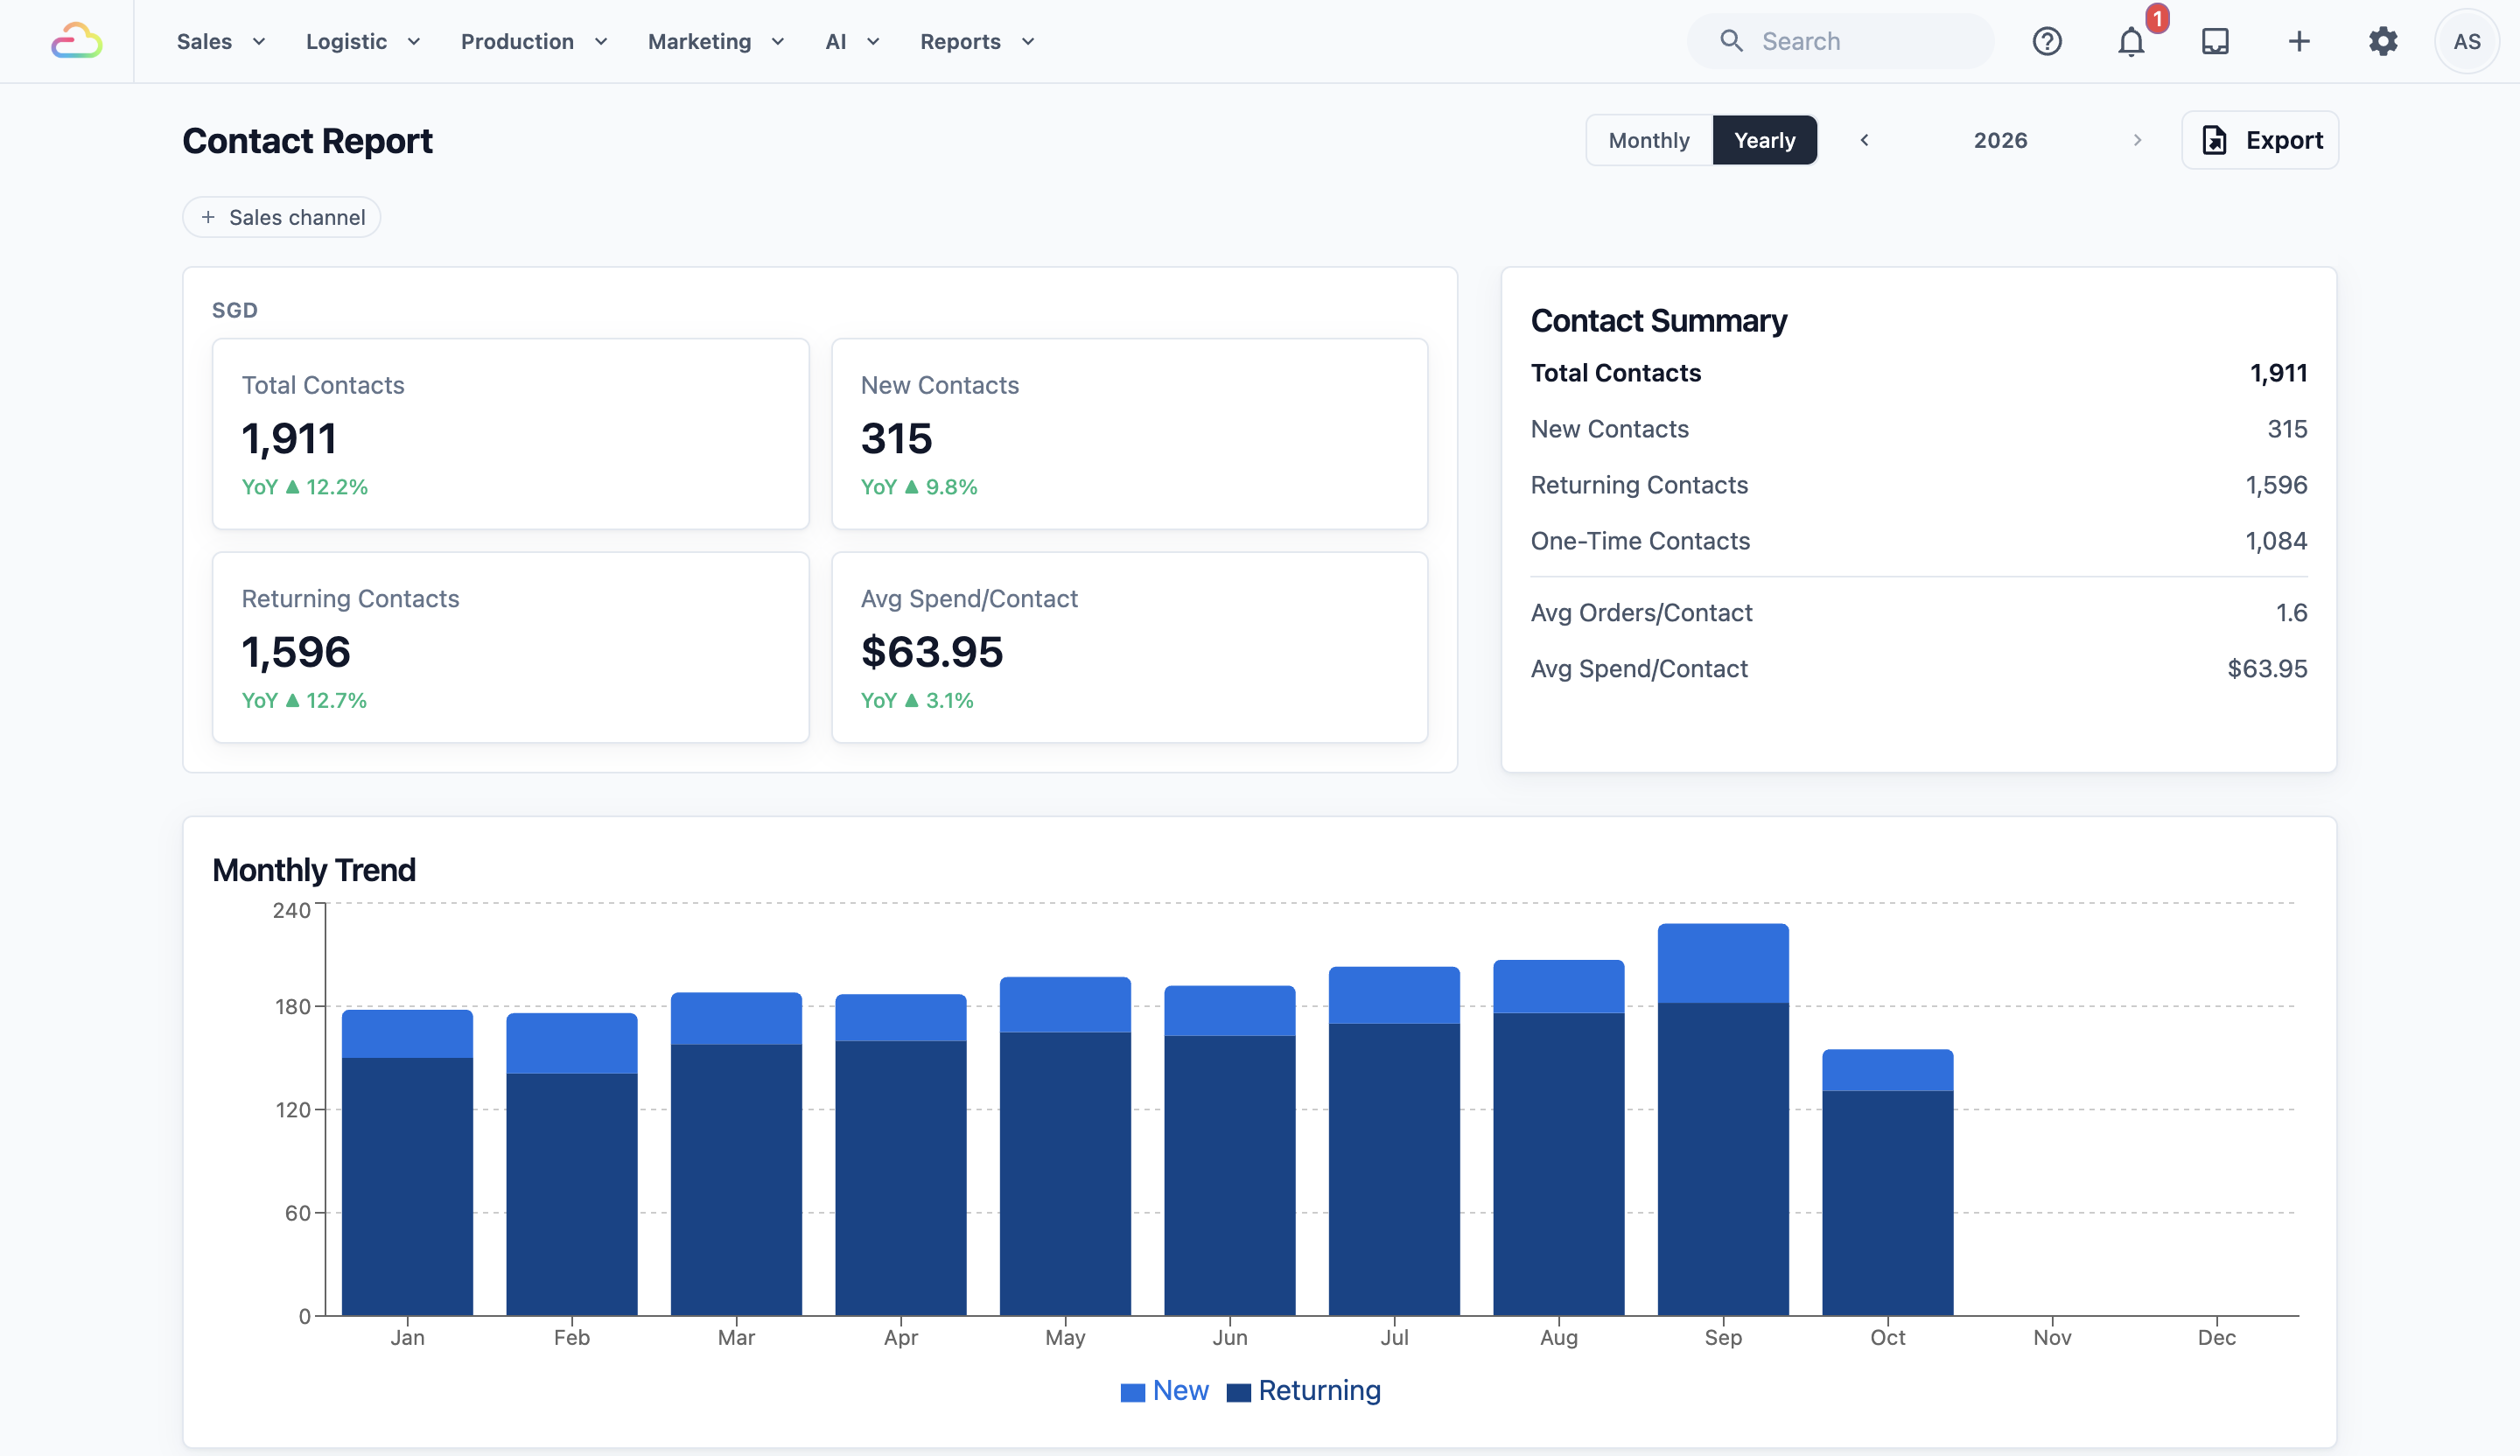2520x1456 pixels.
Task: Toggle the Returning legend series
Action: [1303, 1390]
